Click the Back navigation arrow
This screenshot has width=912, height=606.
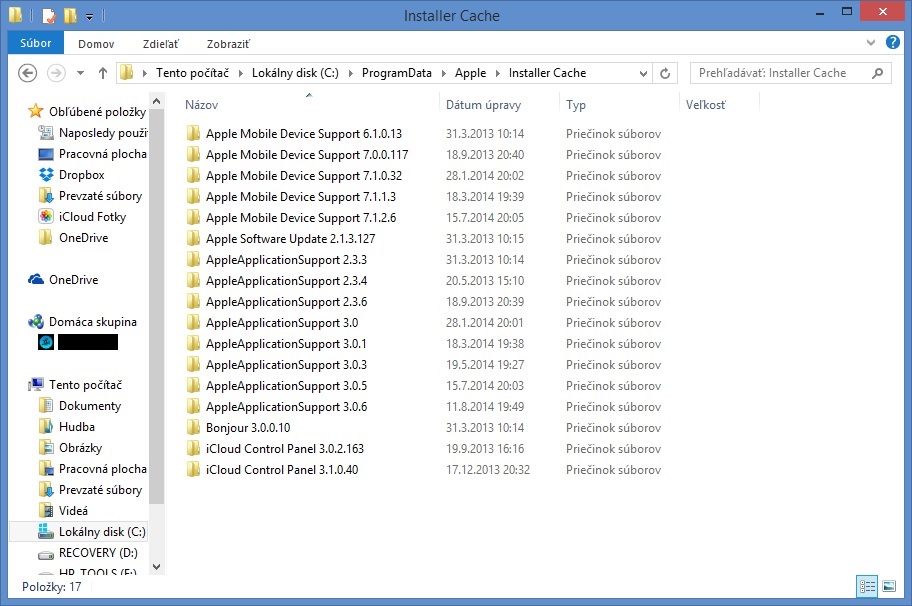(27, 73)
